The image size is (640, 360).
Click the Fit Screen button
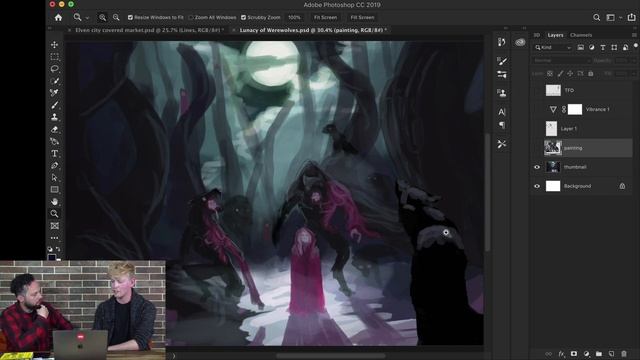325,18
